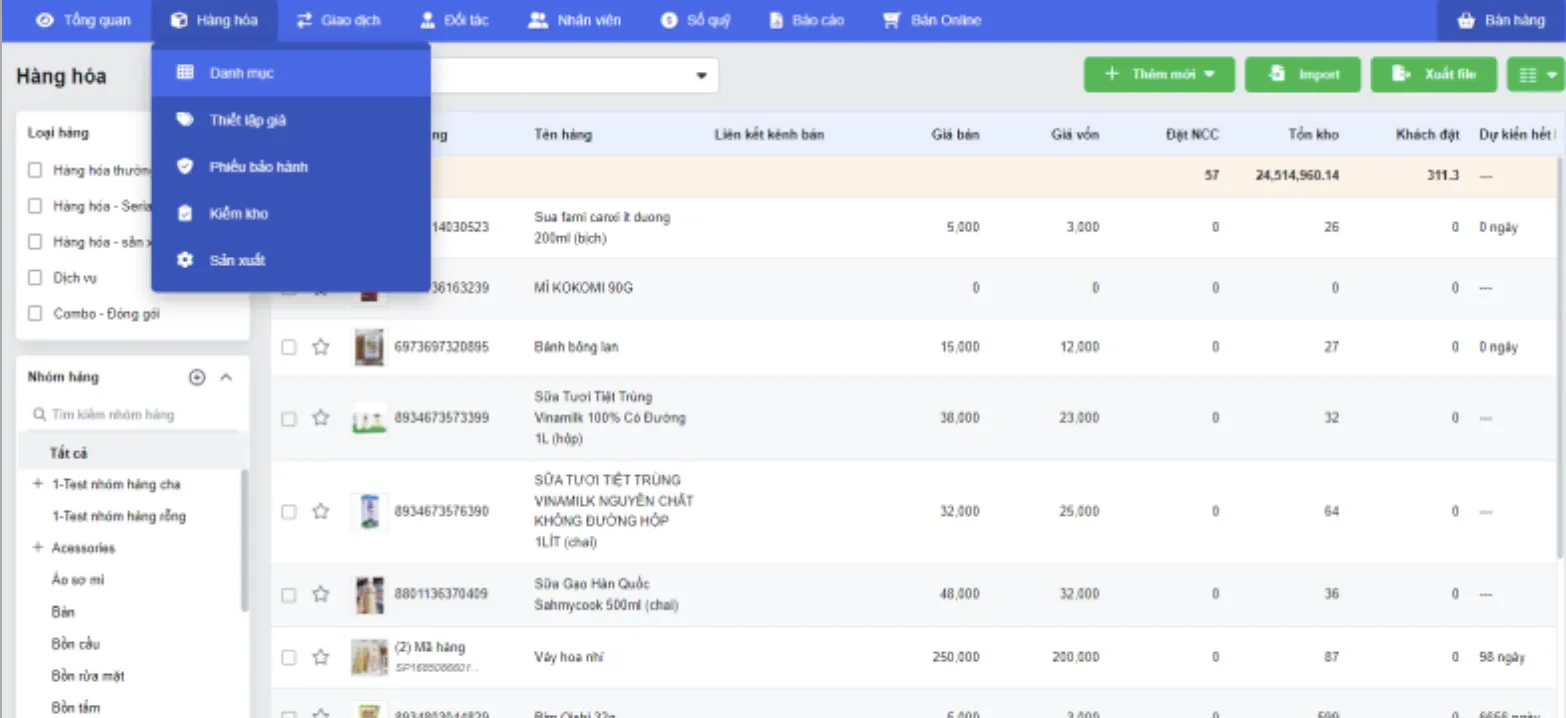Image resolution: width=1566 pixels, height=718 pixels.
Task: Star the Váy hoa nhí product
Action: [320, 658]
